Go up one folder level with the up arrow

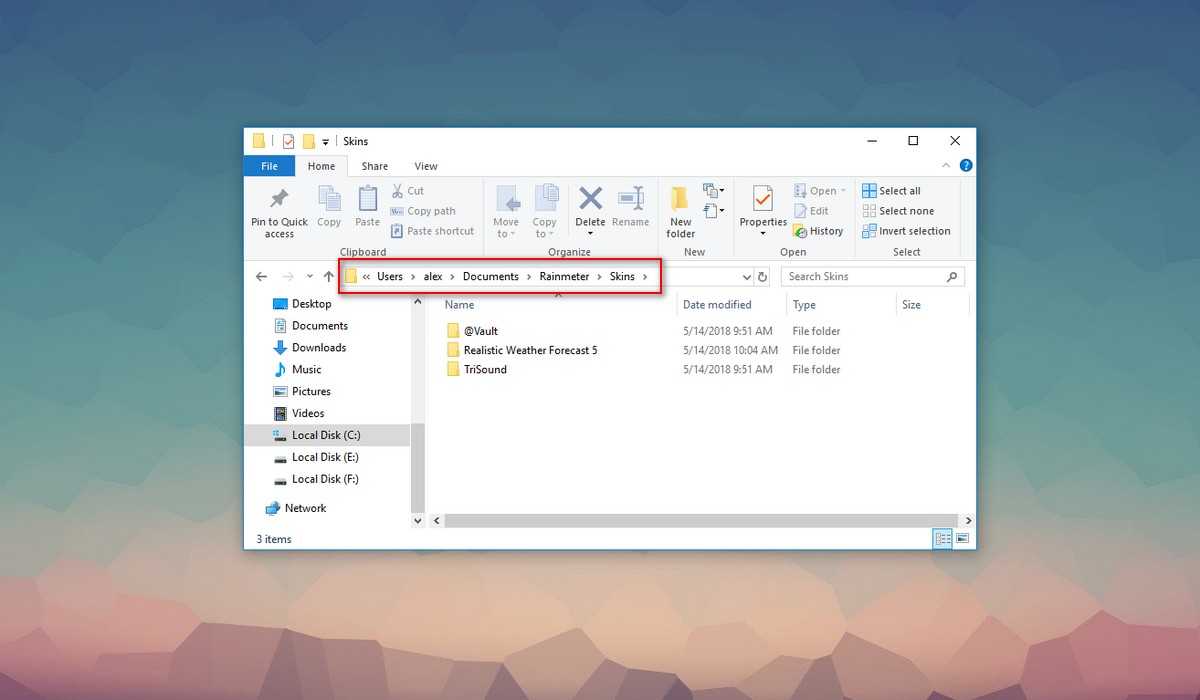(328, 277)
